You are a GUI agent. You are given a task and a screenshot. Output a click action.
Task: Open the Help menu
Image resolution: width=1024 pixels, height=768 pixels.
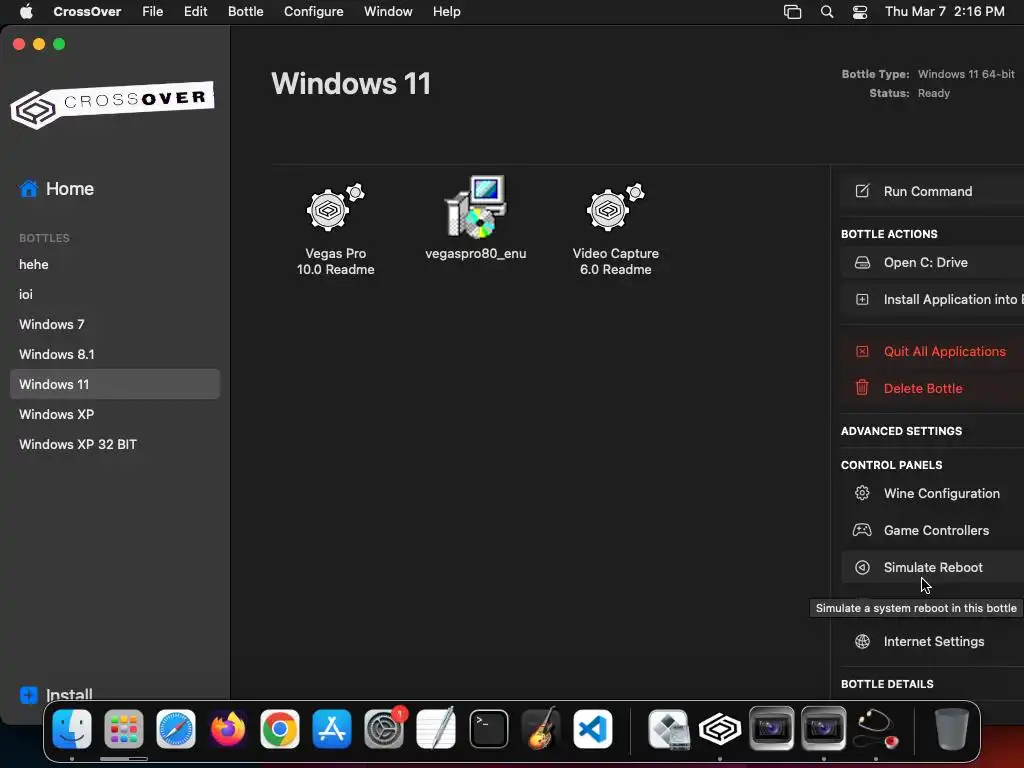coord(447,12)
